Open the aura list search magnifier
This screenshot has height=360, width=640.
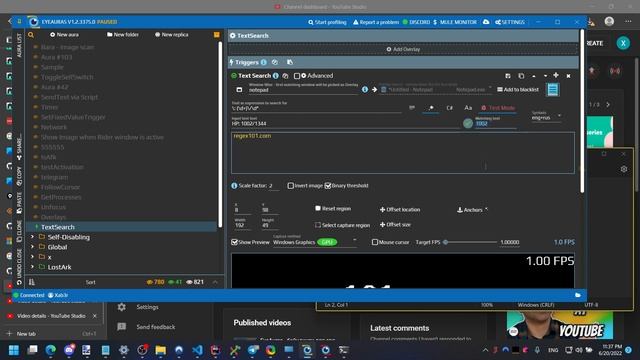(31, 35)
